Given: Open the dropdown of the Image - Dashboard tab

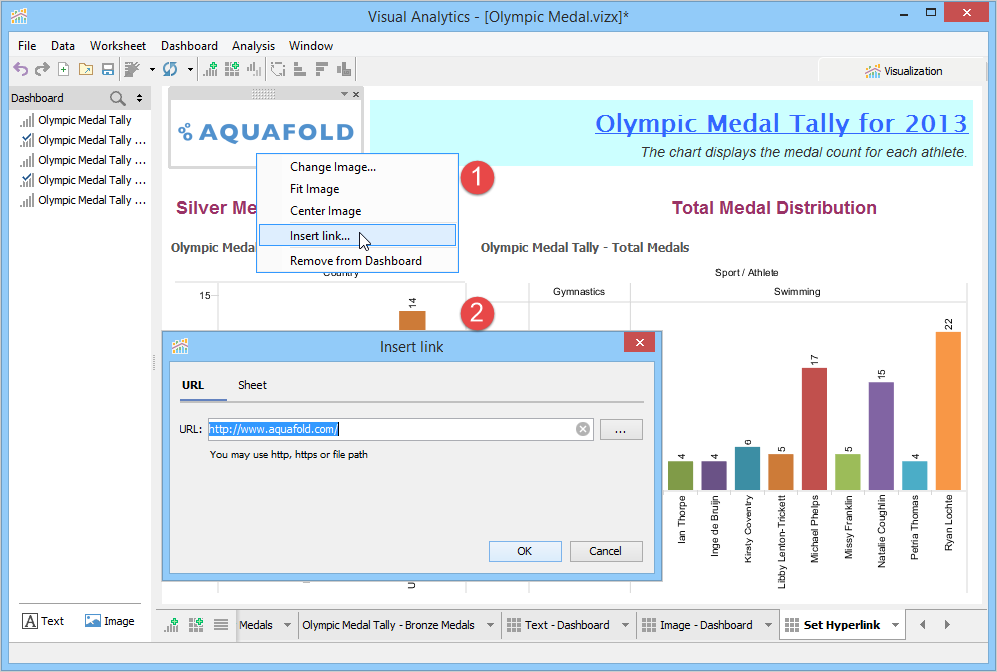Looking at the screenshot, I should point(768,625).
